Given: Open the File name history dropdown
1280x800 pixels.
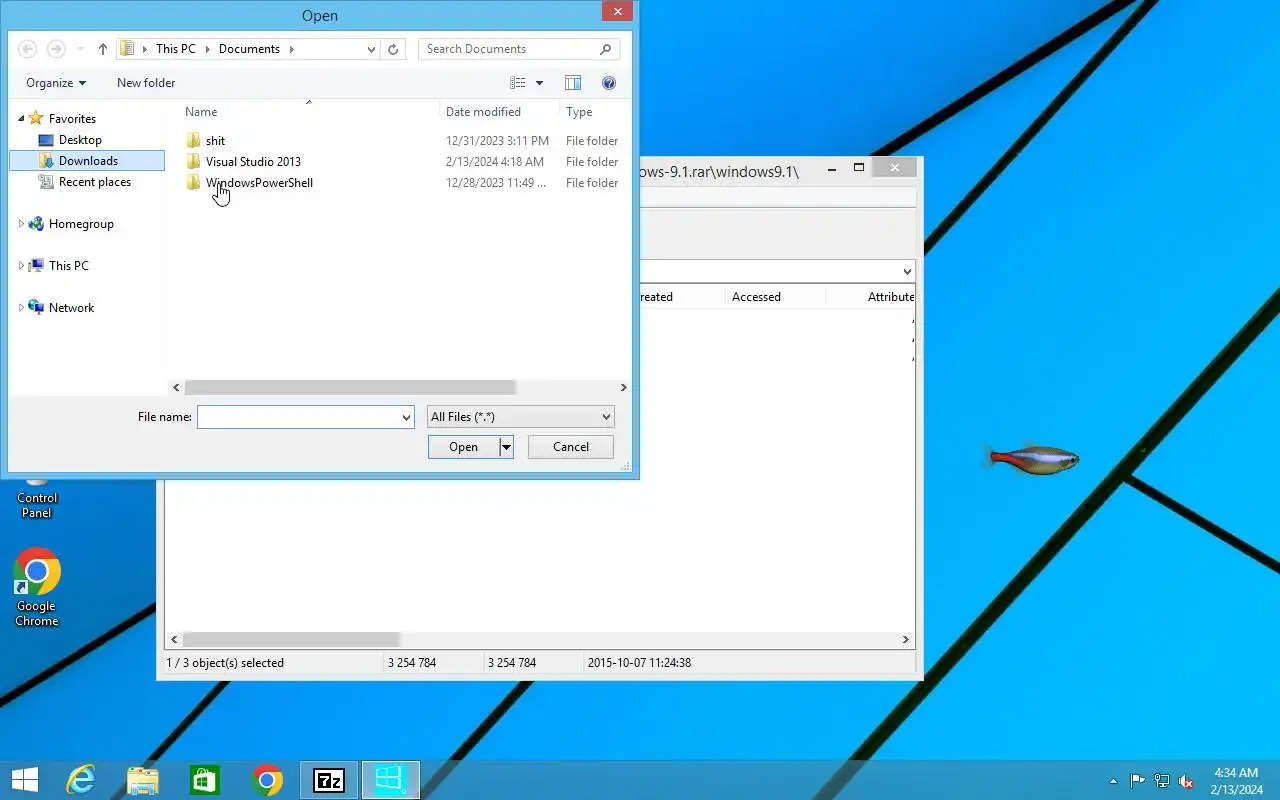Looking at the screenshot, I should point(406,417).
